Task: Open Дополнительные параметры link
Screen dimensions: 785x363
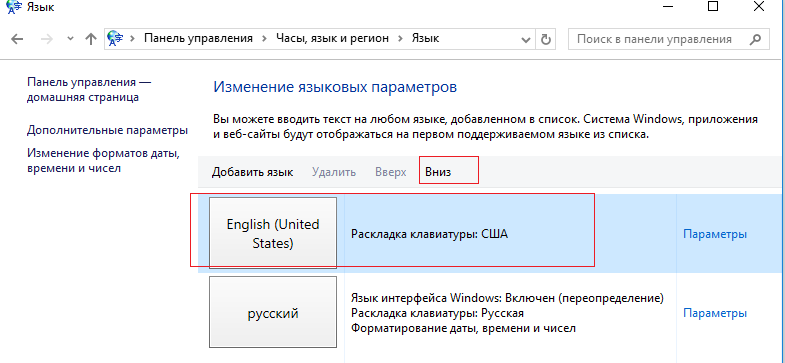Action: (x=108, y=131)
